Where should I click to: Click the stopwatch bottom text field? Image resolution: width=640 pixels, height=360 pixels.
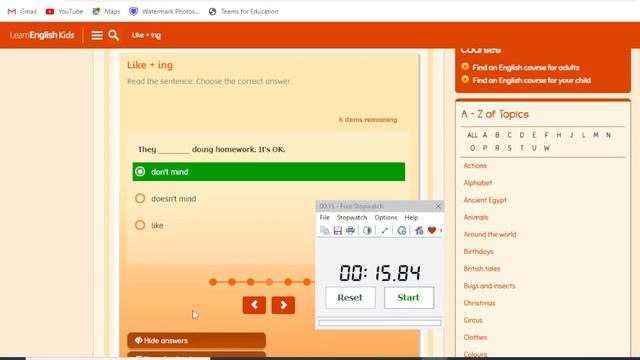pos(380,323)
